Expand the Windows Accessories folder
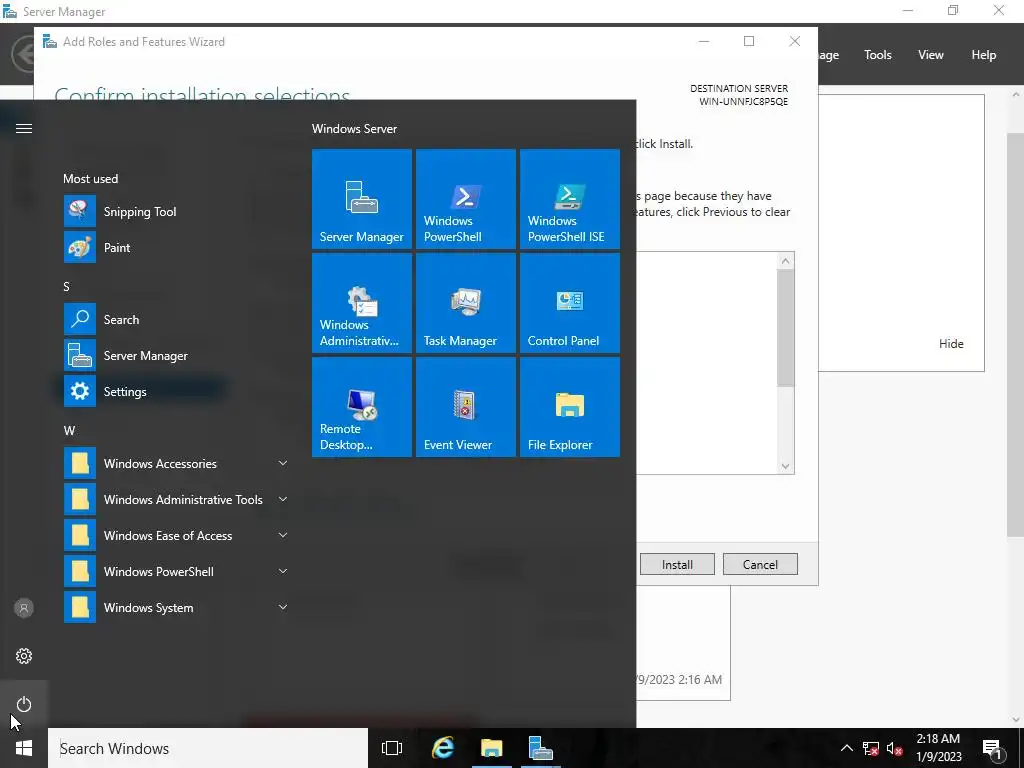1024x768 pixels. [x=176, y=463]
